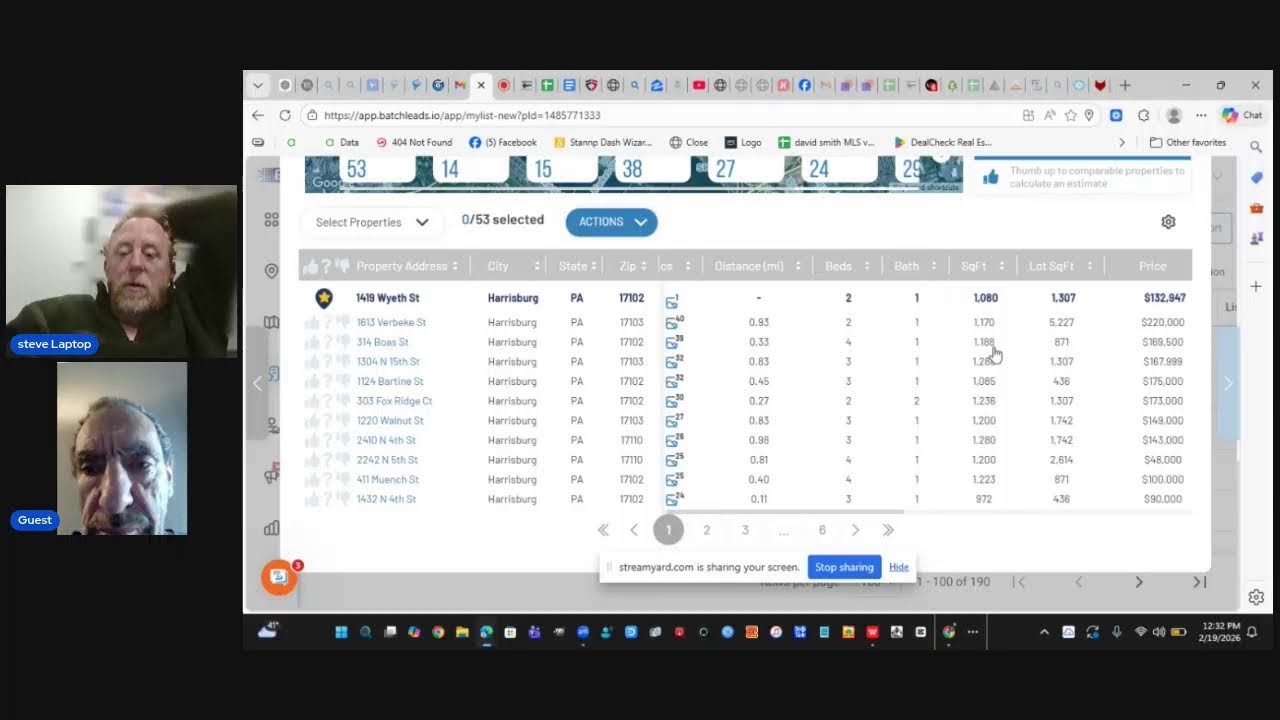Thumbs up header filter icon

[x=311, y=266]
